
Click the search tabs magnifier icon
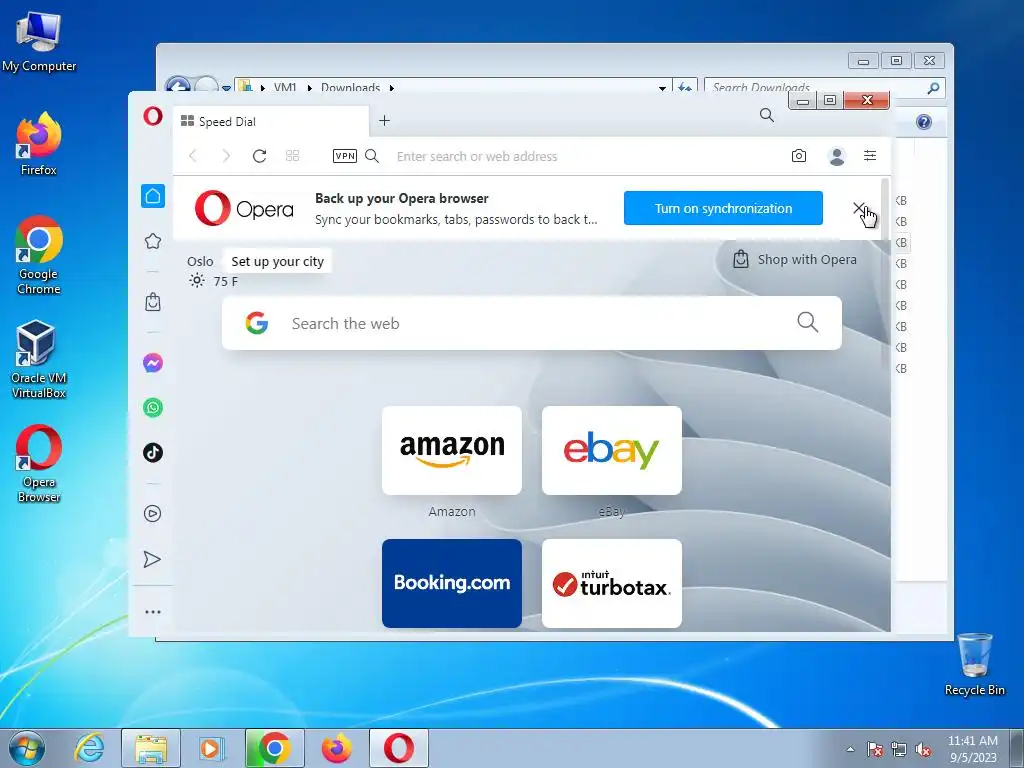point(767,116)
